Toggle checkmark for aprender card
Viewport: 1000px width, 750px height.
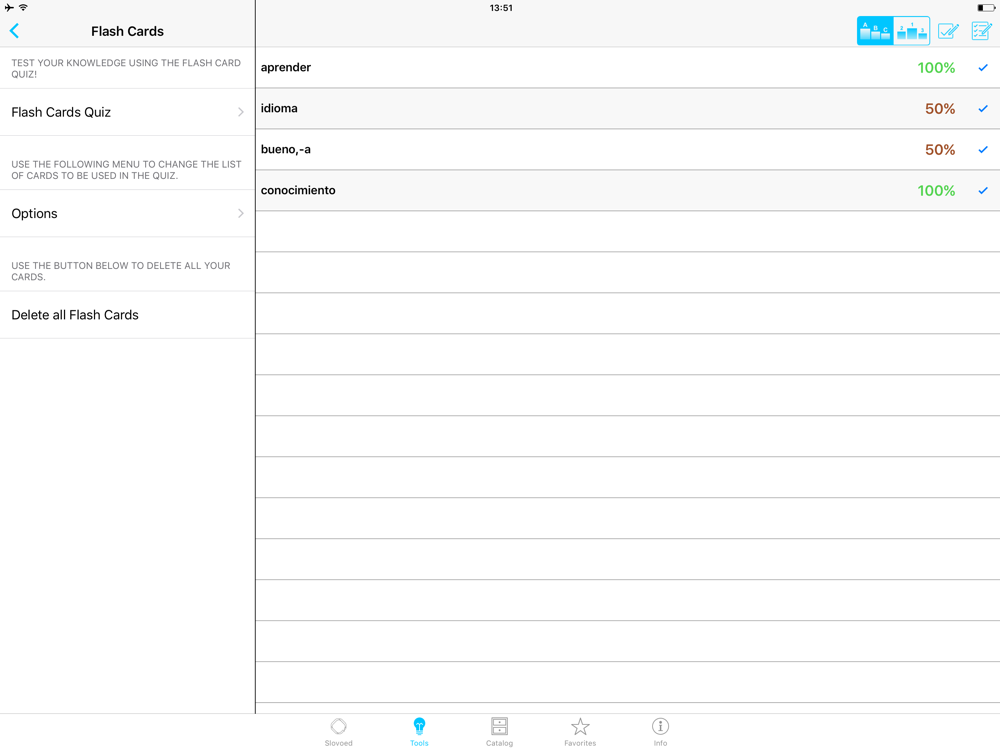pyautogui.click(x=983, y=68)
